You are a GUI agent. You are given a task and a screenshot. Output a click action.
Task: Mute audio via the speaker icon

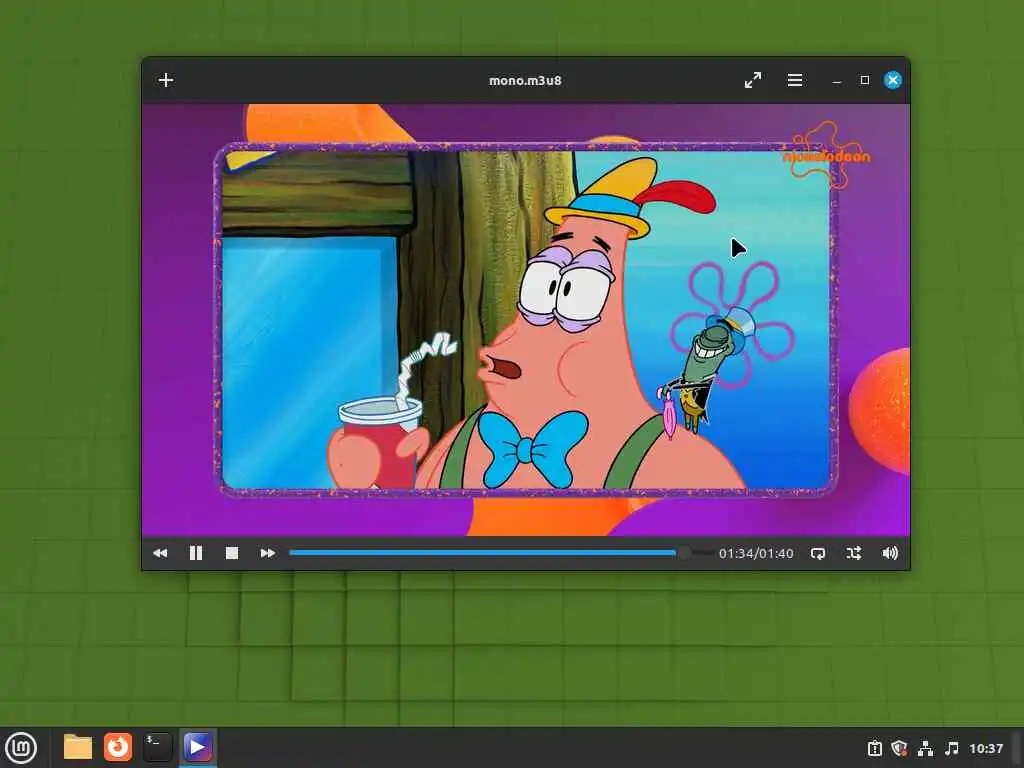point(890,553)
